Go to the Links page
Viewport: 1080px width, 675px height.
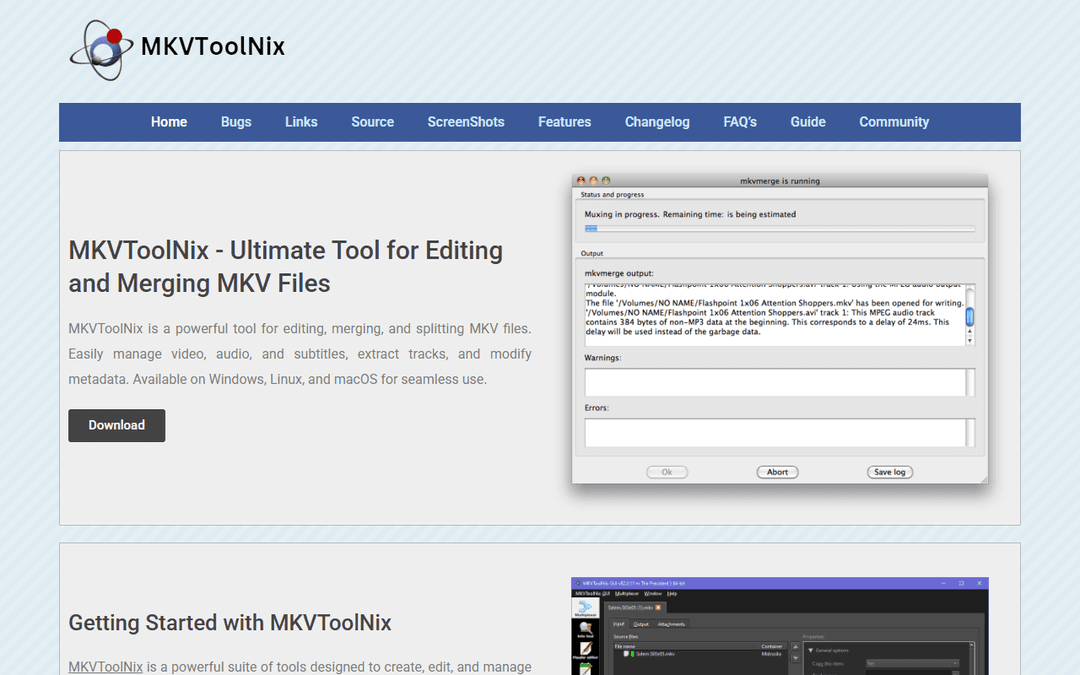[301, 122]
